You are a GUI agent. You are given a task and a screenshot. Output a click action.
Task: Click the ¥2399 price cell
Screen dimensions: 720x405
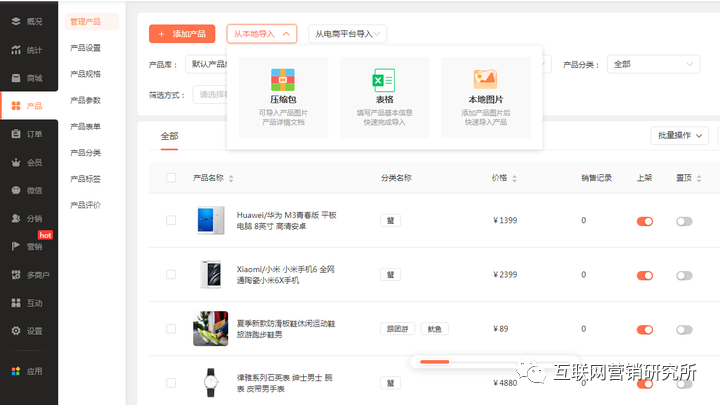point(505,275)
